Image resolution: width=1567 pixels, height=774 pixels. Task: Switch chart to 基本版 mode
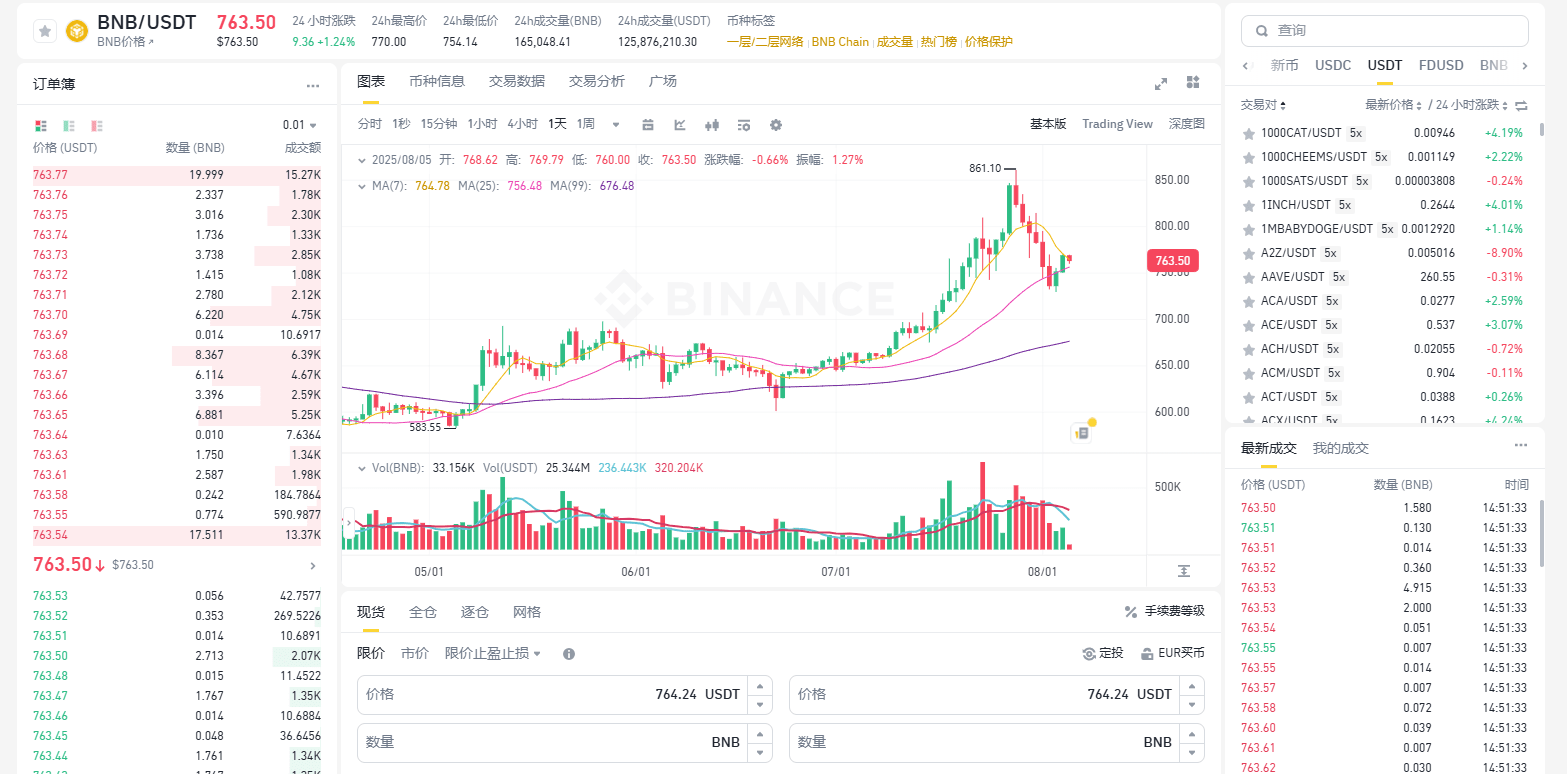tap(1048, 124)
